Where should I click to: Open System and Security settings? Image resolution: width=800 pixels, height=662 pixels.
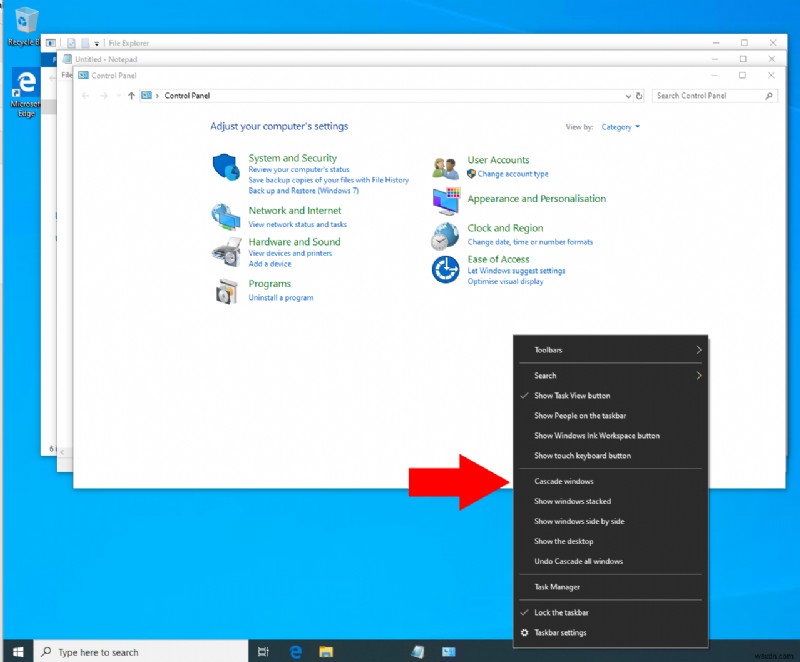click(x=293, y=157)
